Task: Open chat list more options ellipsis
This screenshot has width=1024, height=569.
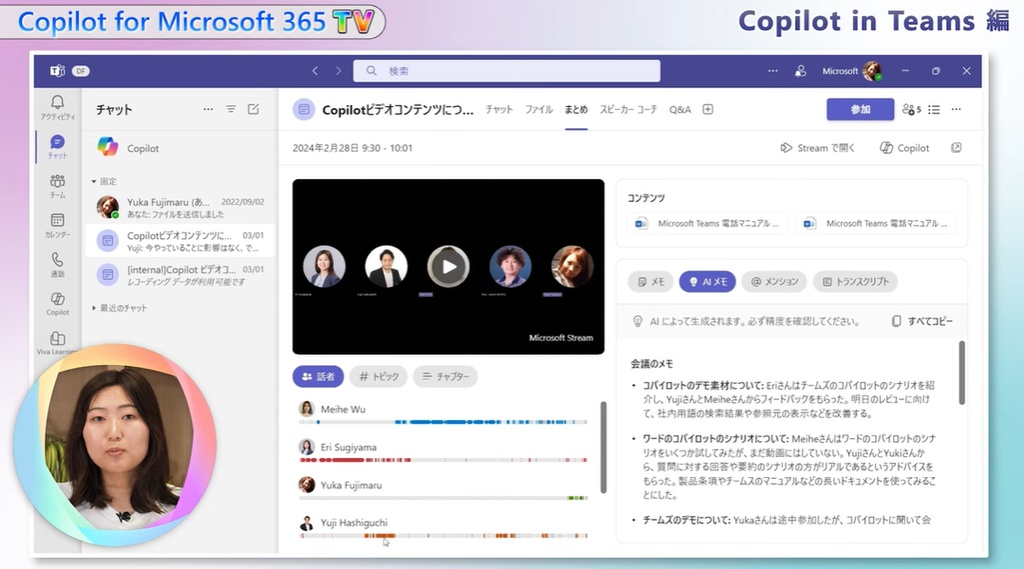Action: tap(208, 109)
